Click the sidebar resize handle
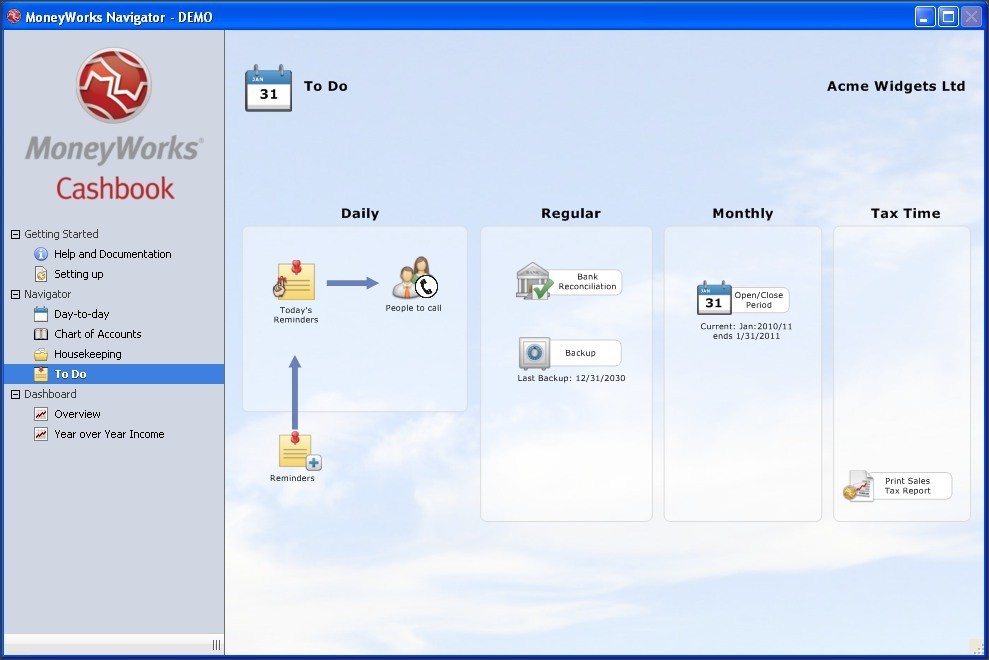Image resolution: width=989 pixels, height=660 pixels. click(216, 644)
